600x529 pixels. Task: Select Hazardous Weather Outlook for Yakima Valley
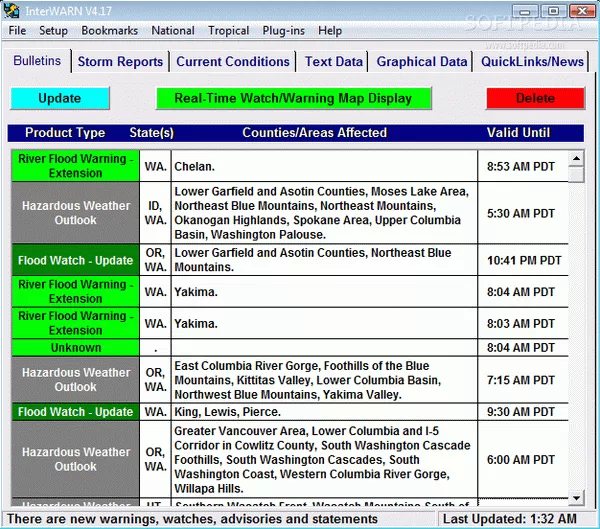75,379
